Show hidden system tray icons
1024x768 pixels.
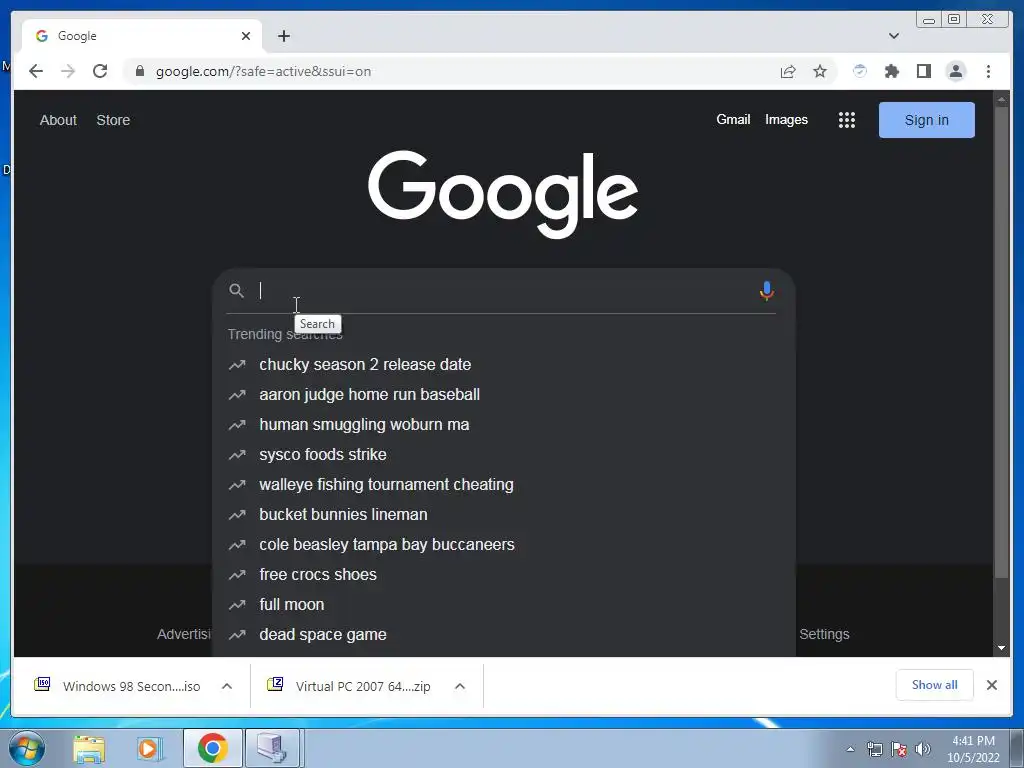(x=850, y=749)
